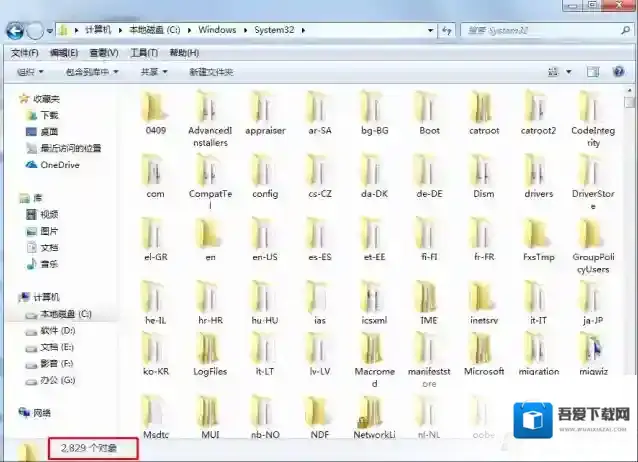Open the 工具(T) menu
The image size is (638, 462).
pyautogui.click(x=144, y=53)
